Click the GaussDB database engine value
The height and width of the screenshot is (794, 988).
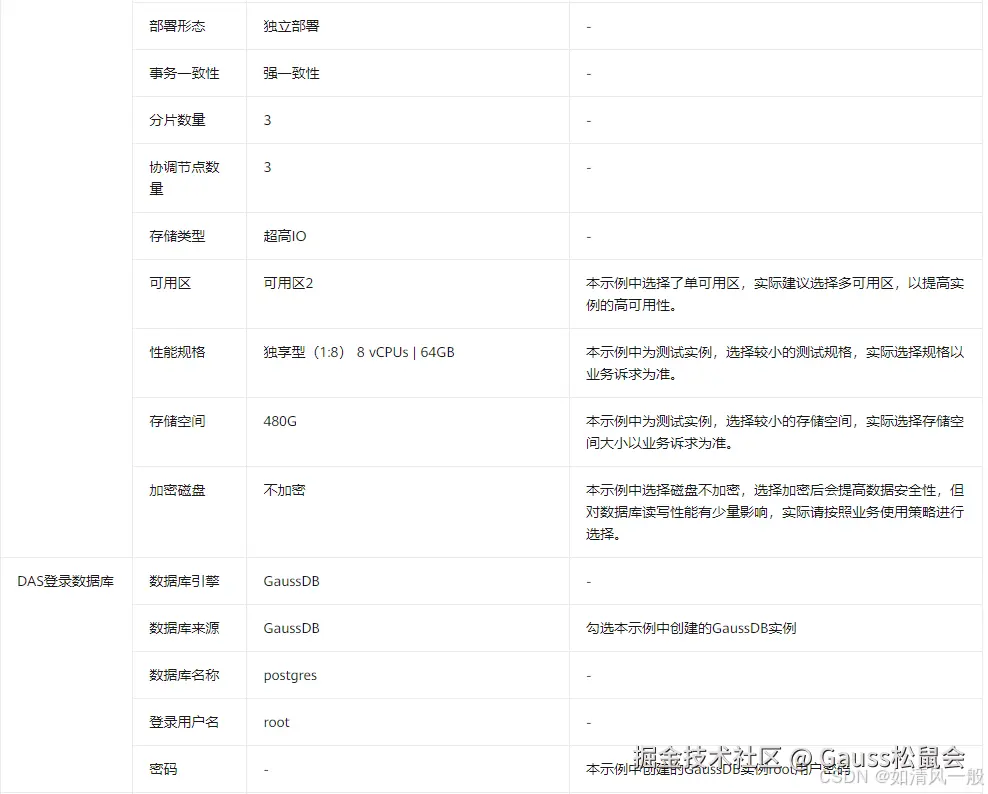(290, 581)
